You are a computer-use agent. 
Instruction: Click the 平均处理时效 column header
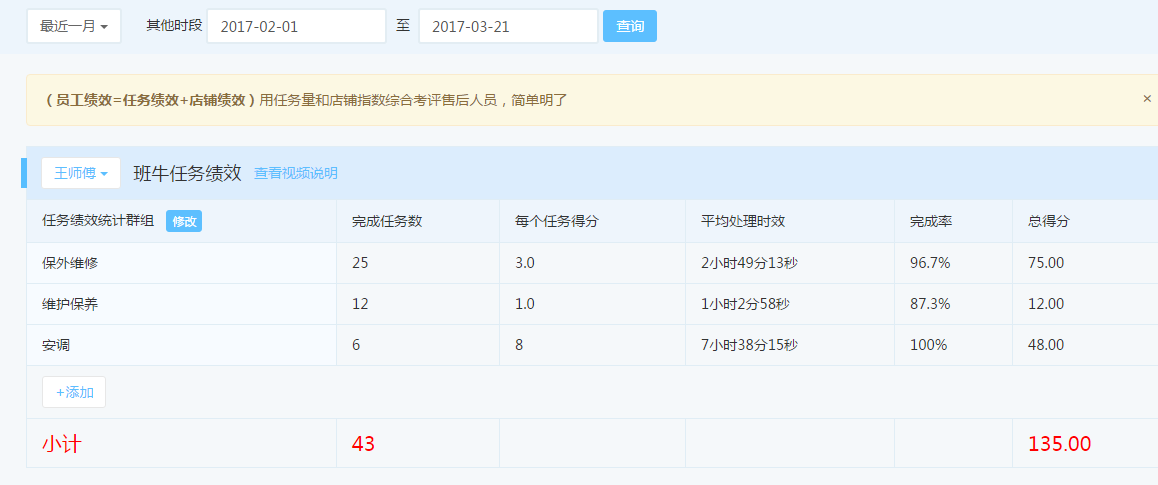coord(743,221)
